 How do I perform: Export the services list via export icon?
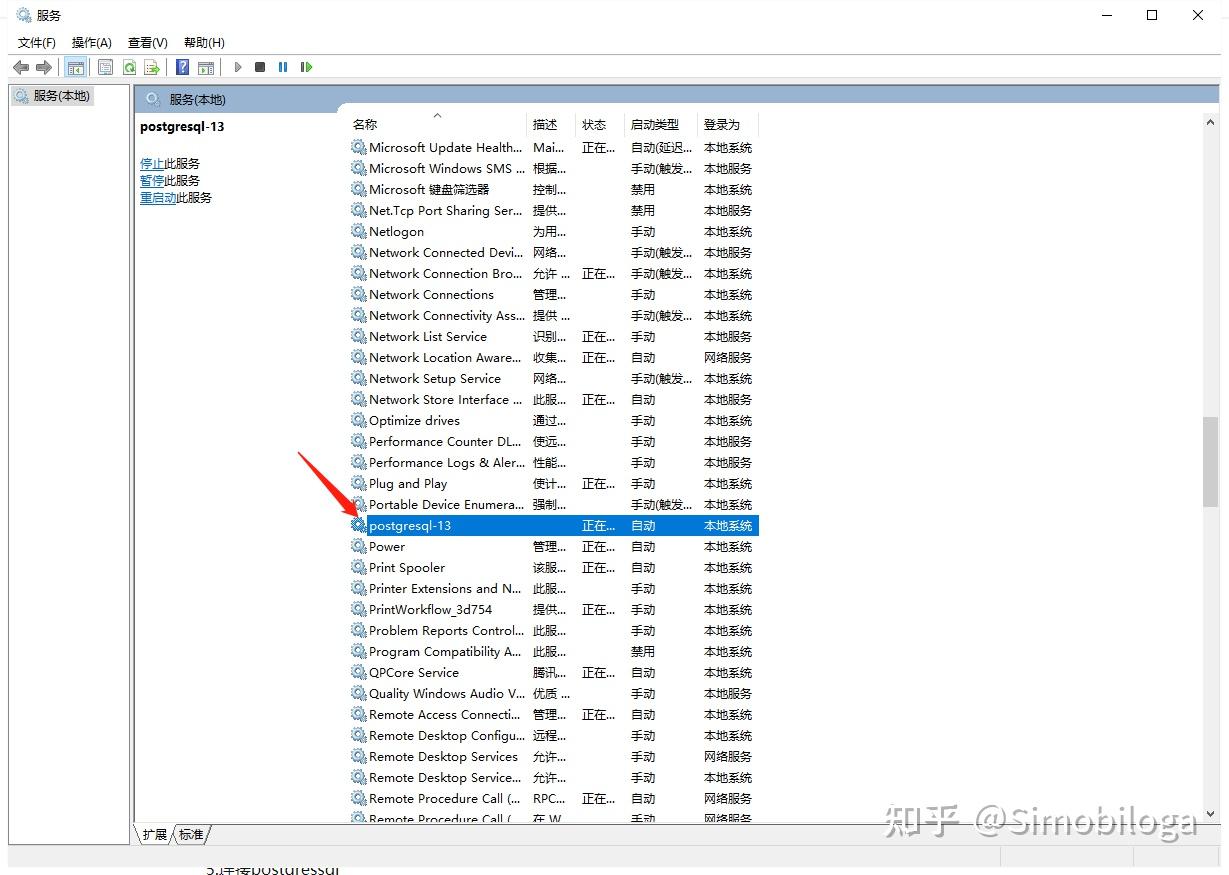[152, 66]
